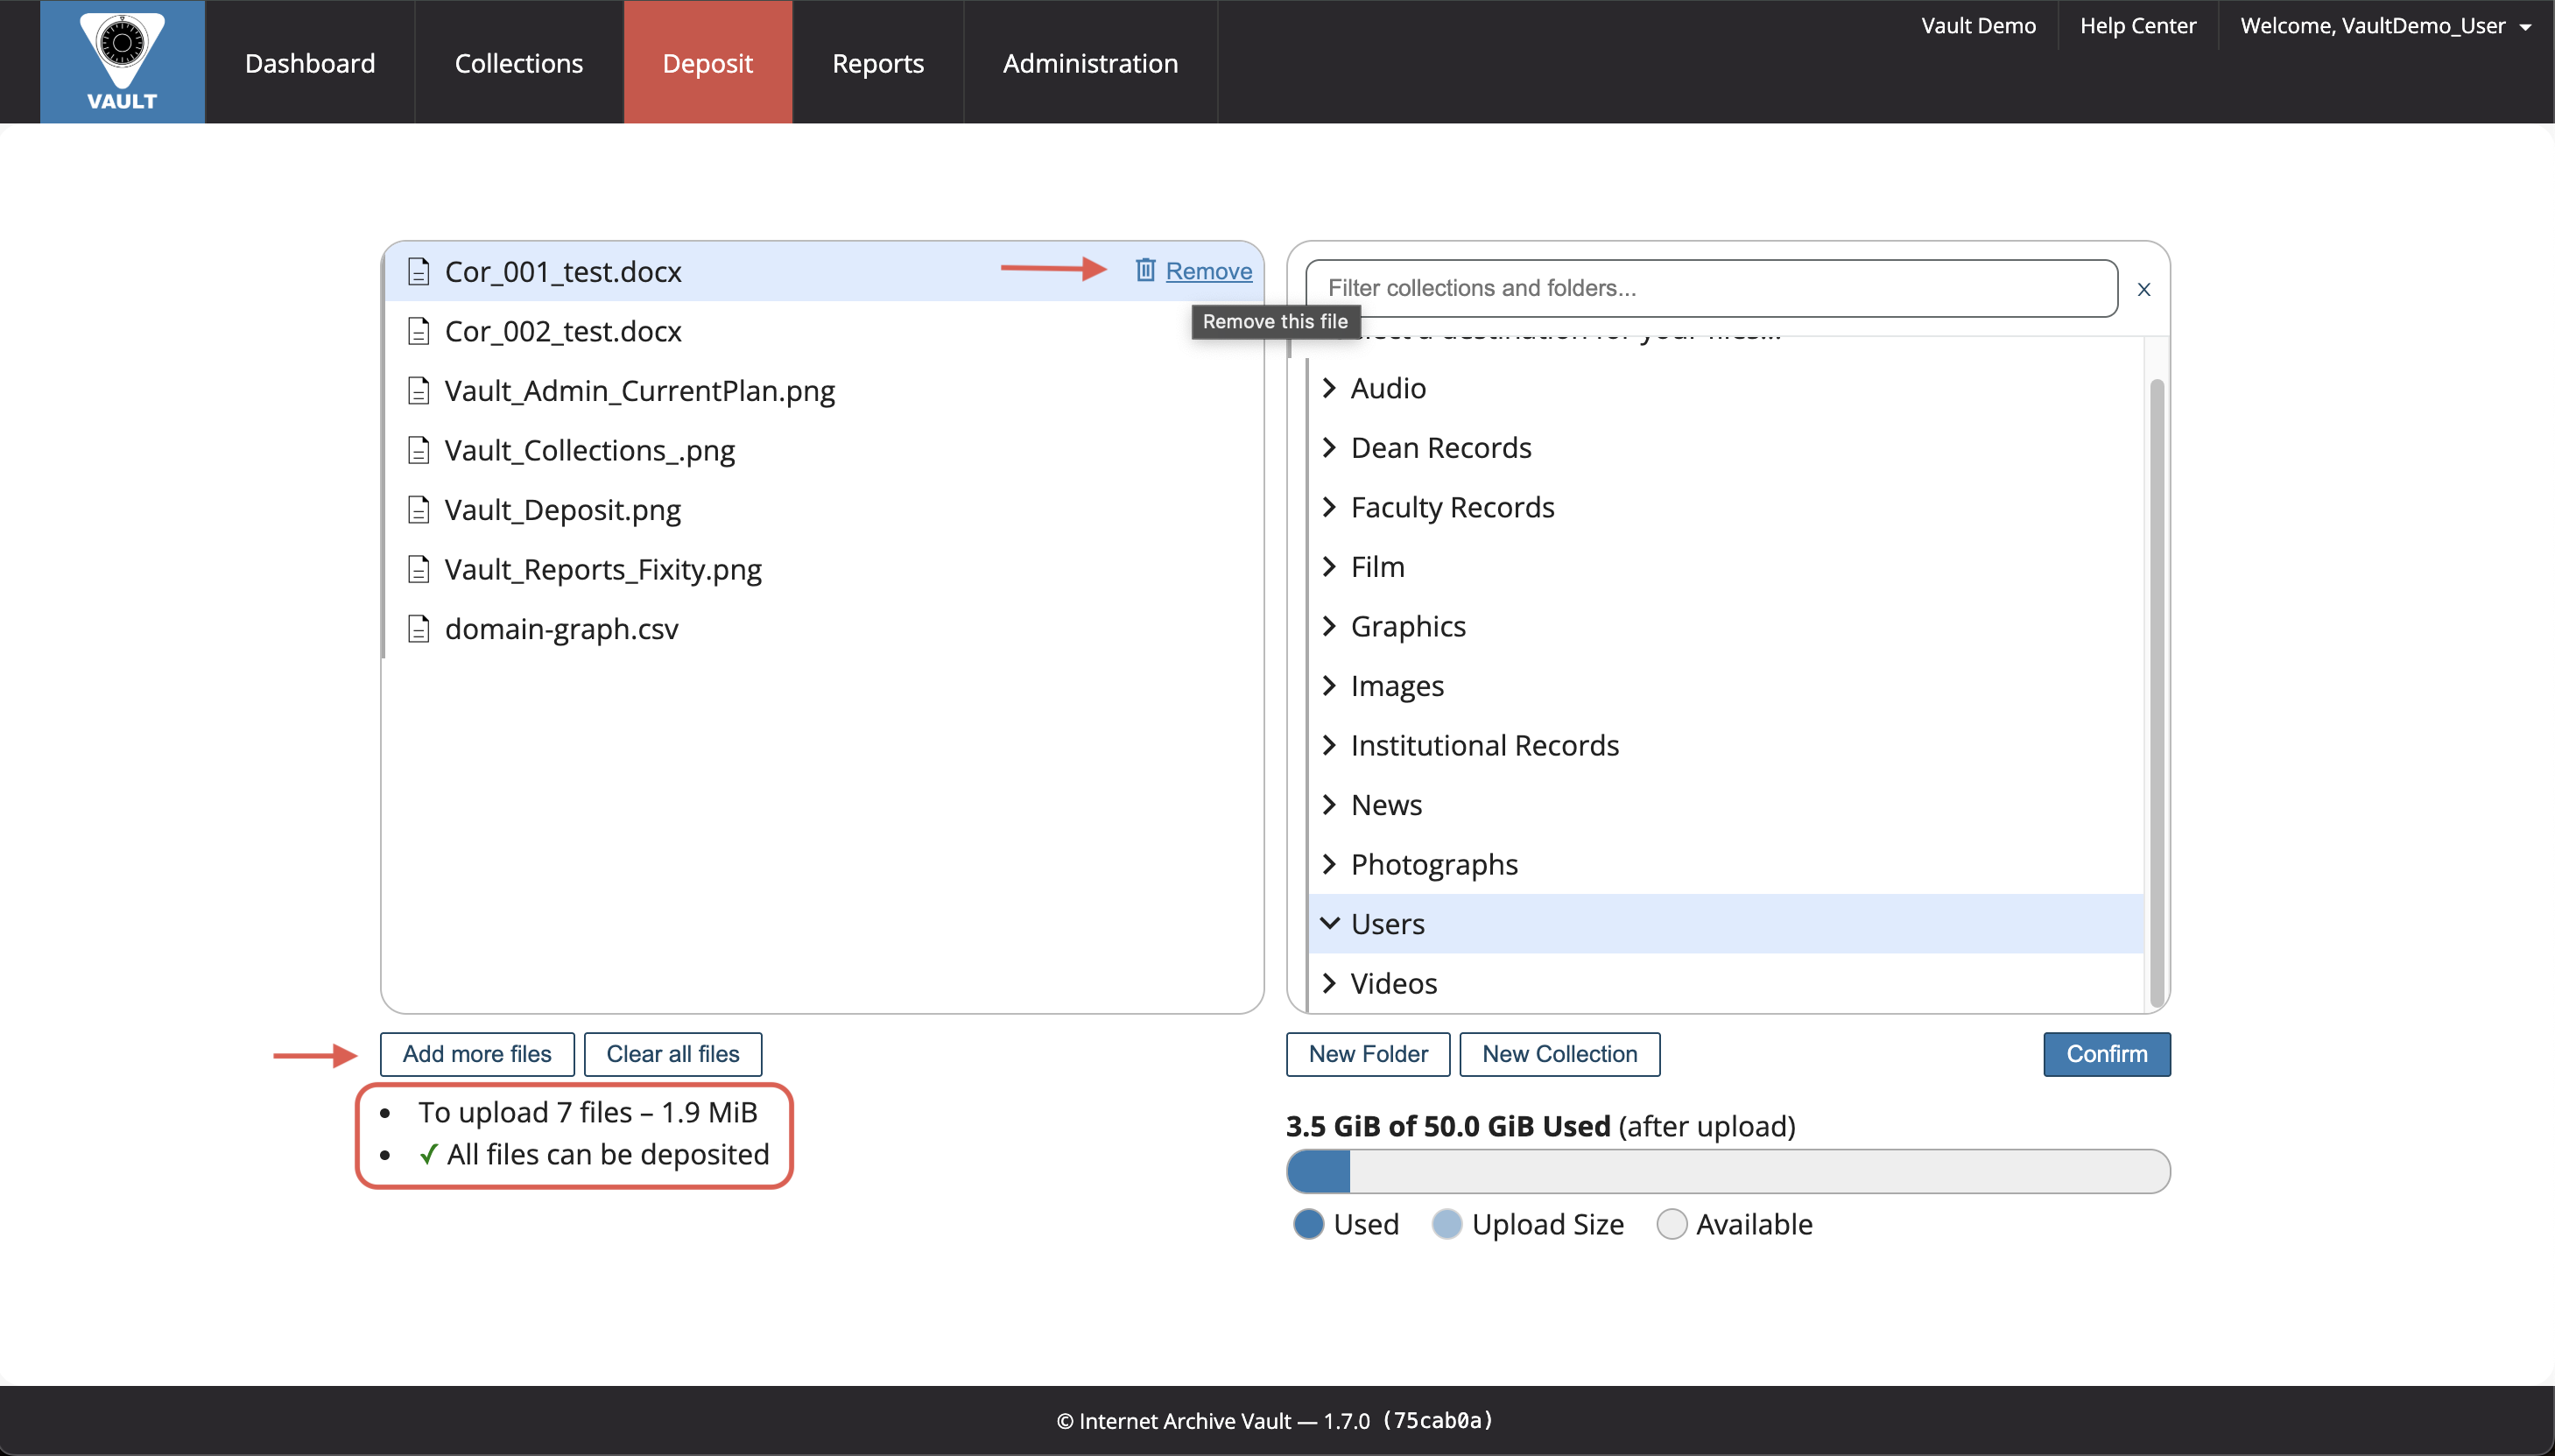Select the Graphics collection label

(x=1408, y=627)
